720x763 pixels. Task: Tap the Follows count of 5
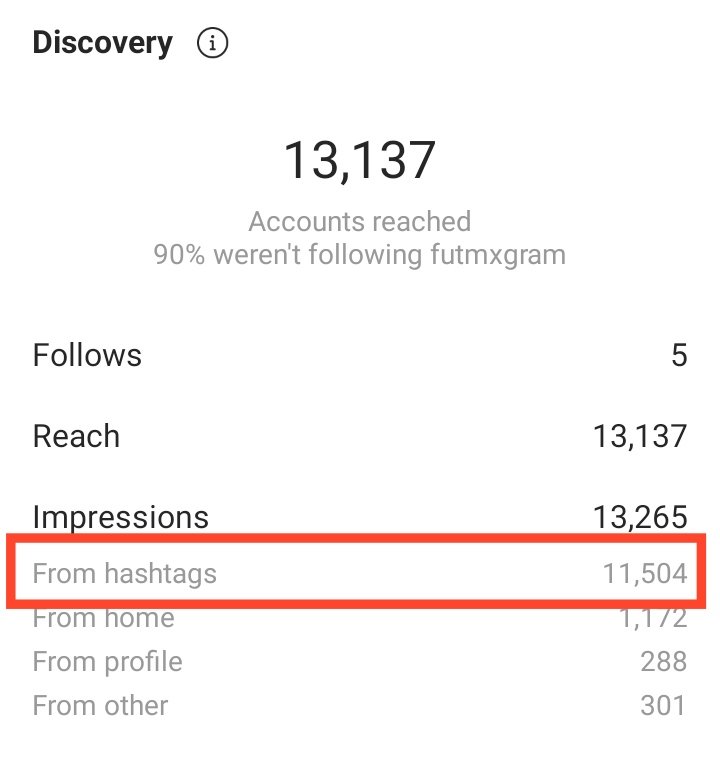pyautogui.click(x=679, y=355)
